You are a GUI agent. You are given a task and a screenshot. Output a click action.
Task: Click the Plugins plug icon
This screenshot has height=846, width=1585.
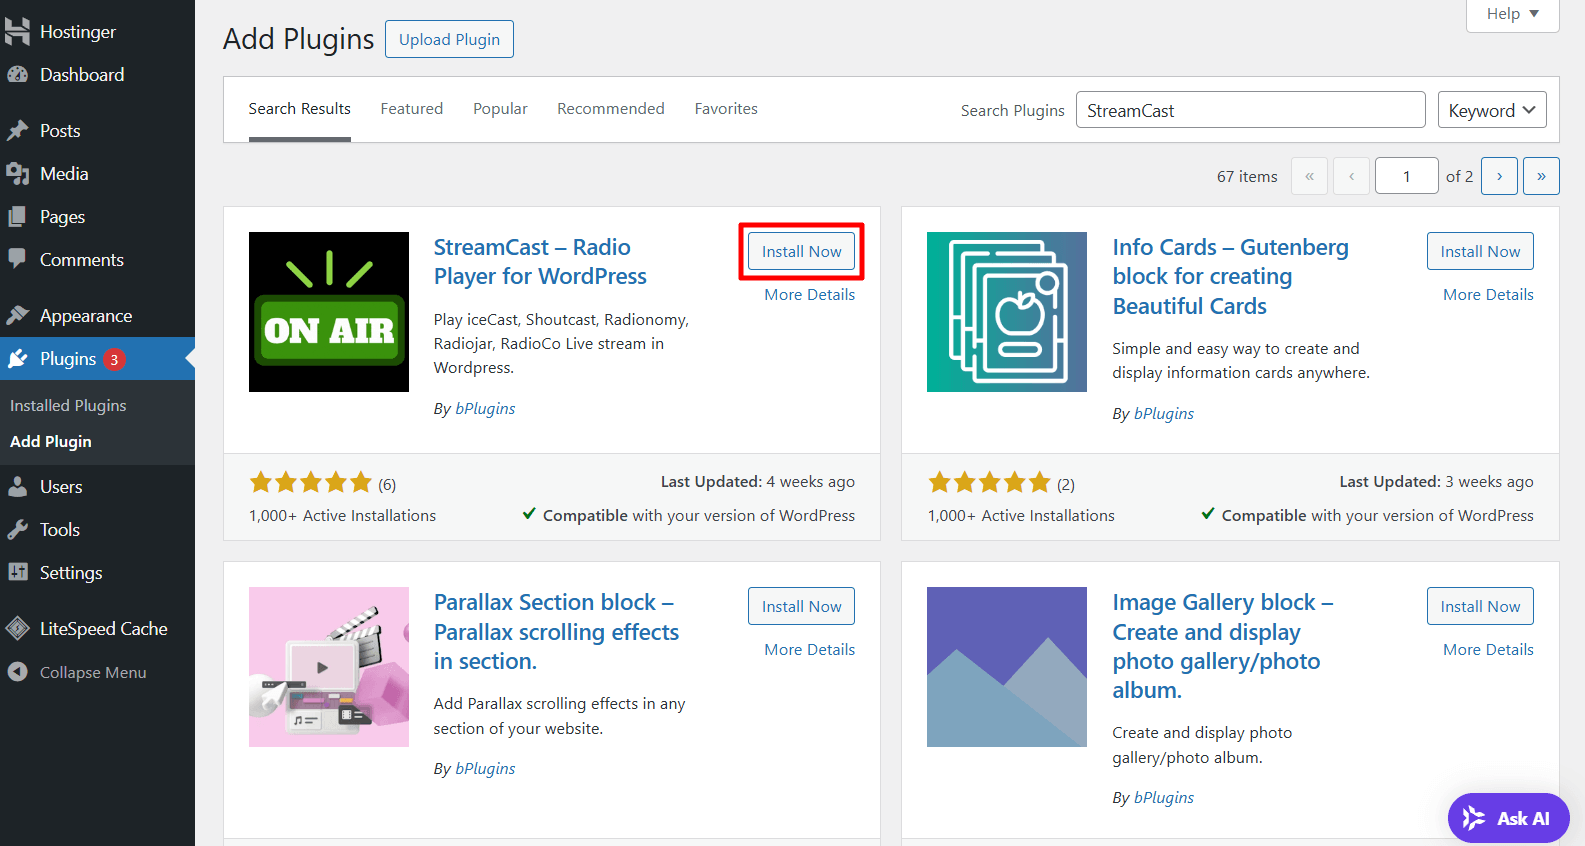click(x=17, y=359)
